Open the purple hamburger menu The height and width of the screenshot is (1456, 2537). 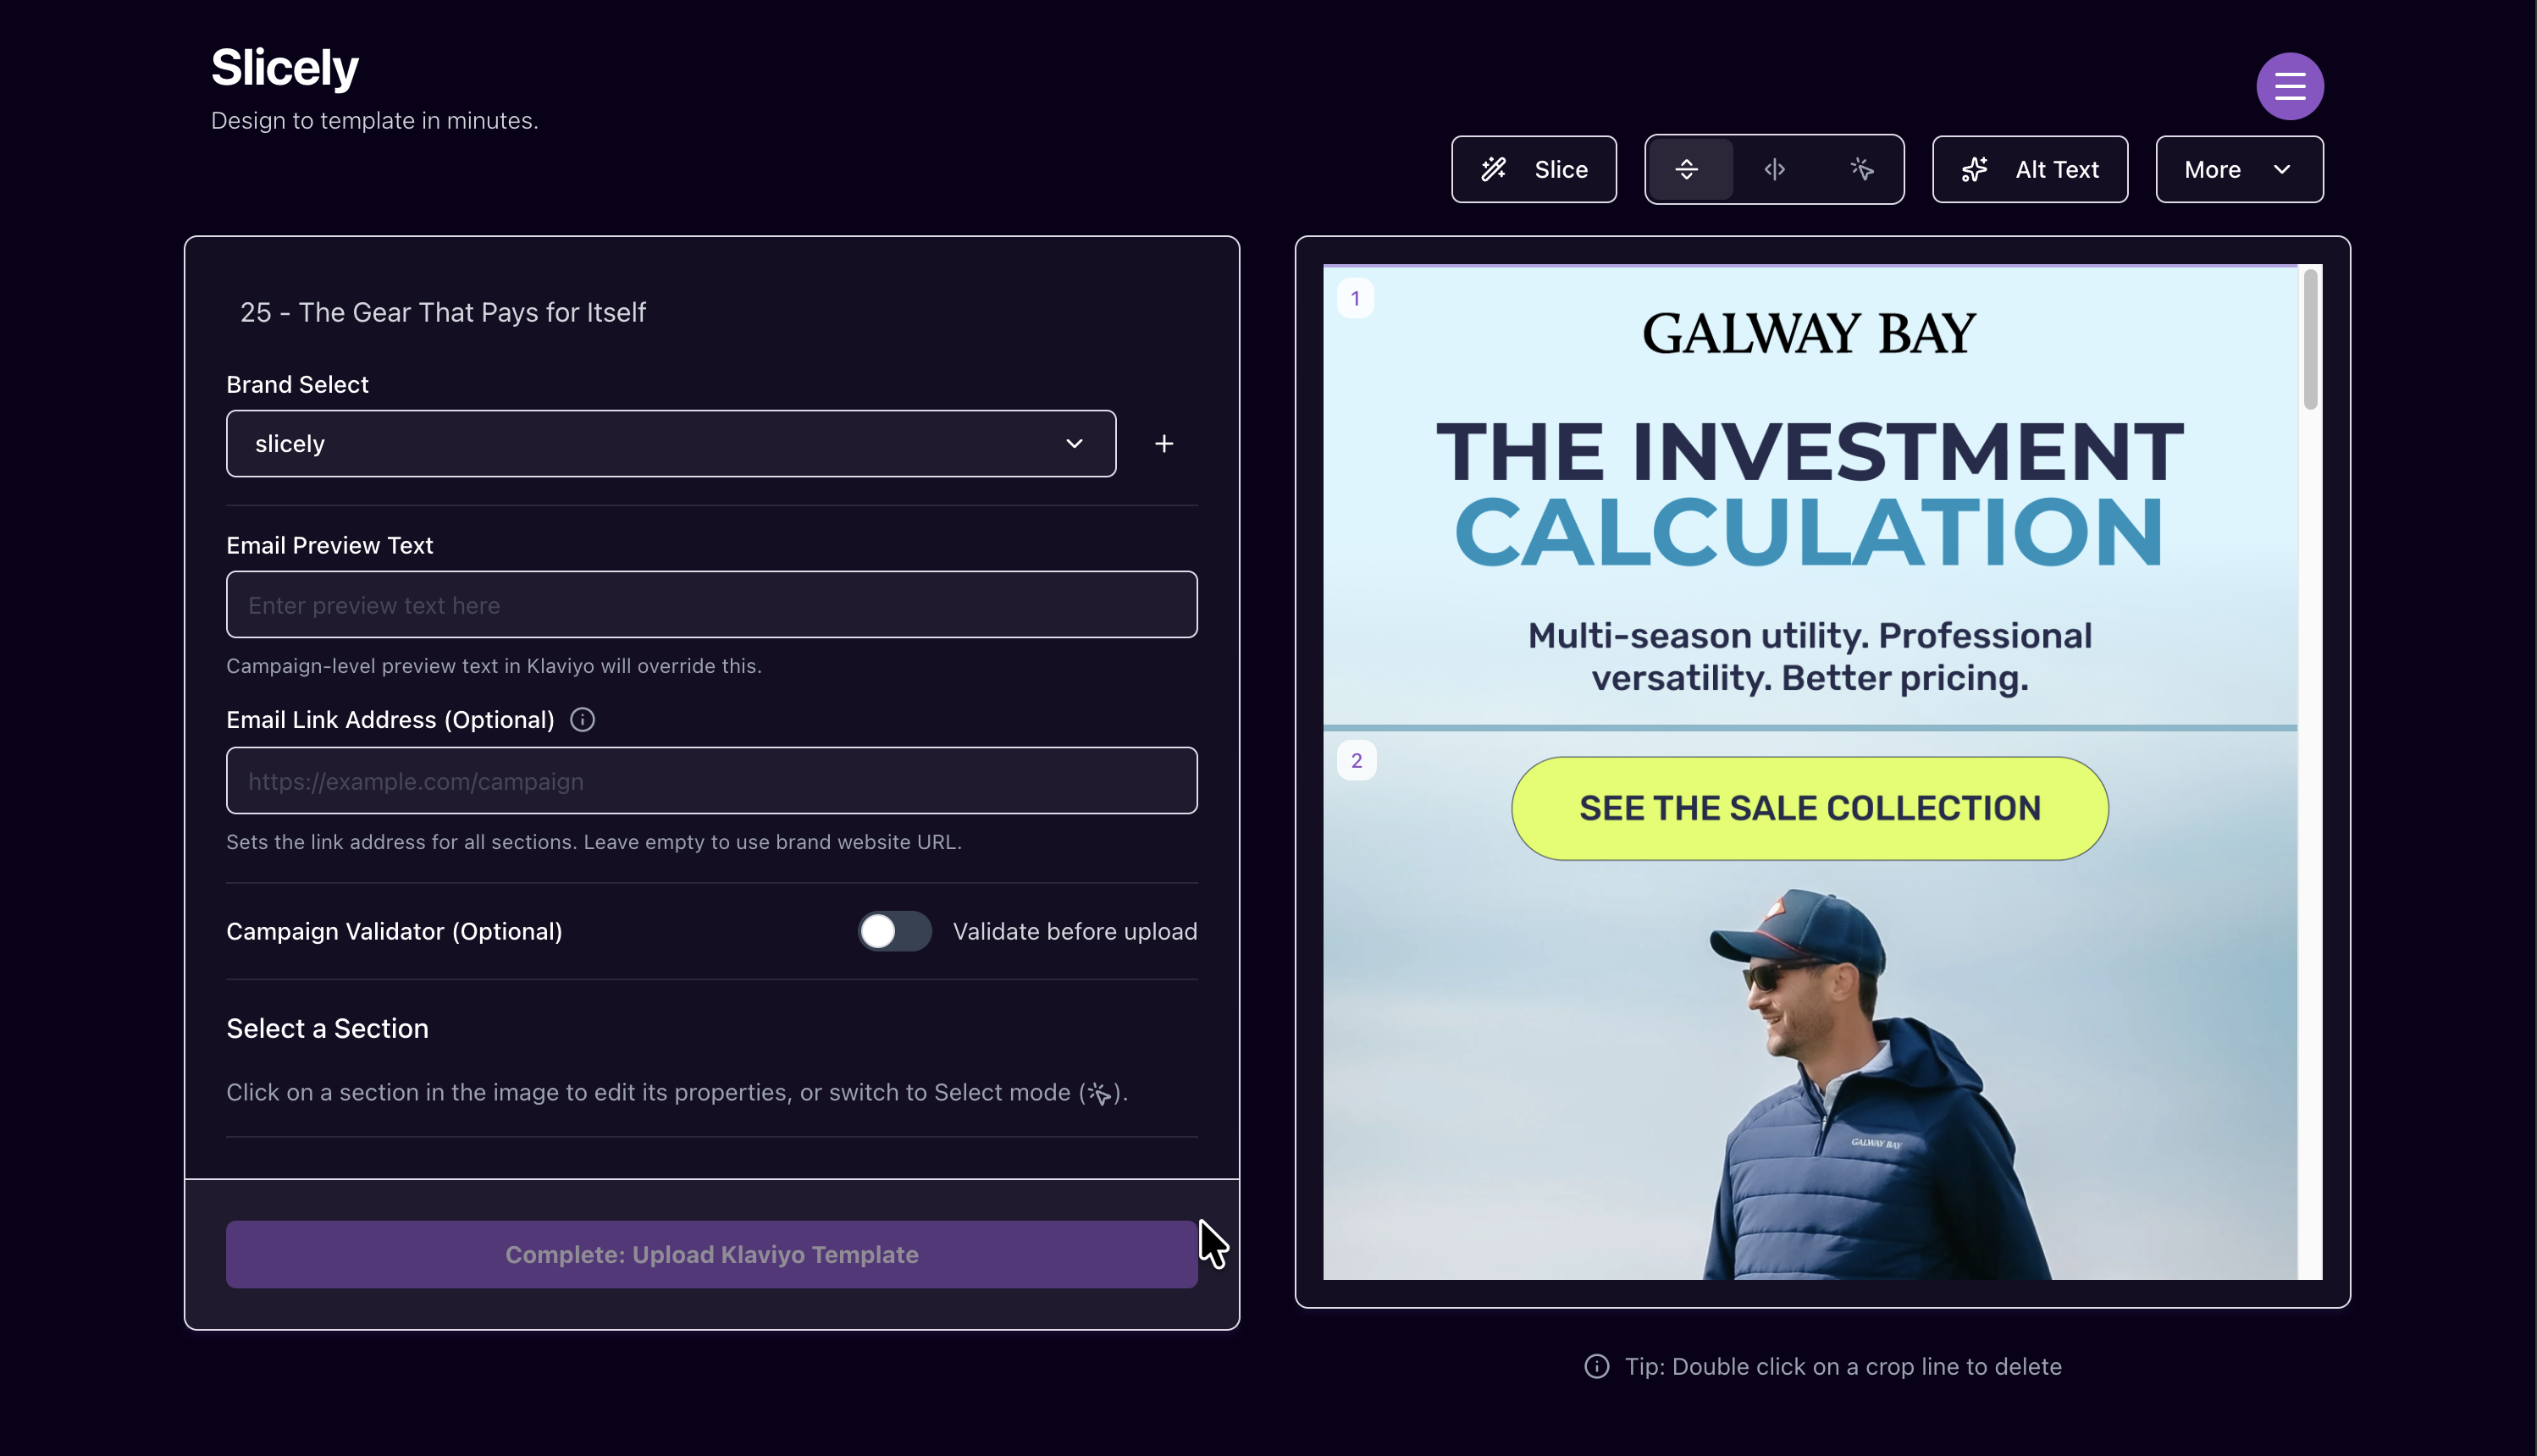pos(2289,86)
